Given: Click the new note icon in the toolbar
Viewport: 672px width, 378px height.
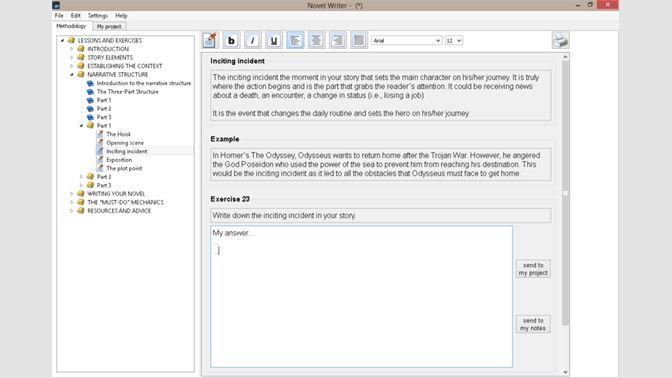Looking at the screenshot, I should [210, 40].
